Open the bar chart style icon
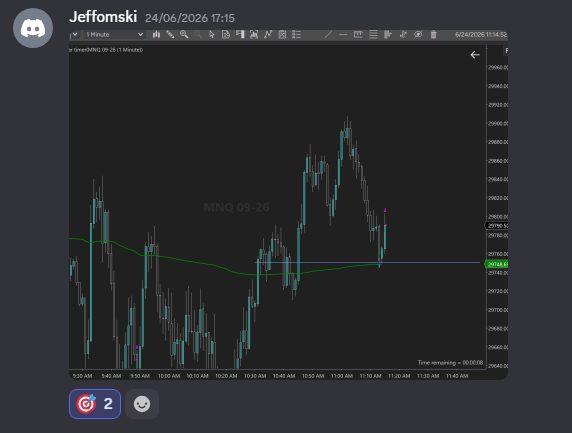The width and height of the screenshot is (572, 433). pyautogui.click(x=156, y=34)
